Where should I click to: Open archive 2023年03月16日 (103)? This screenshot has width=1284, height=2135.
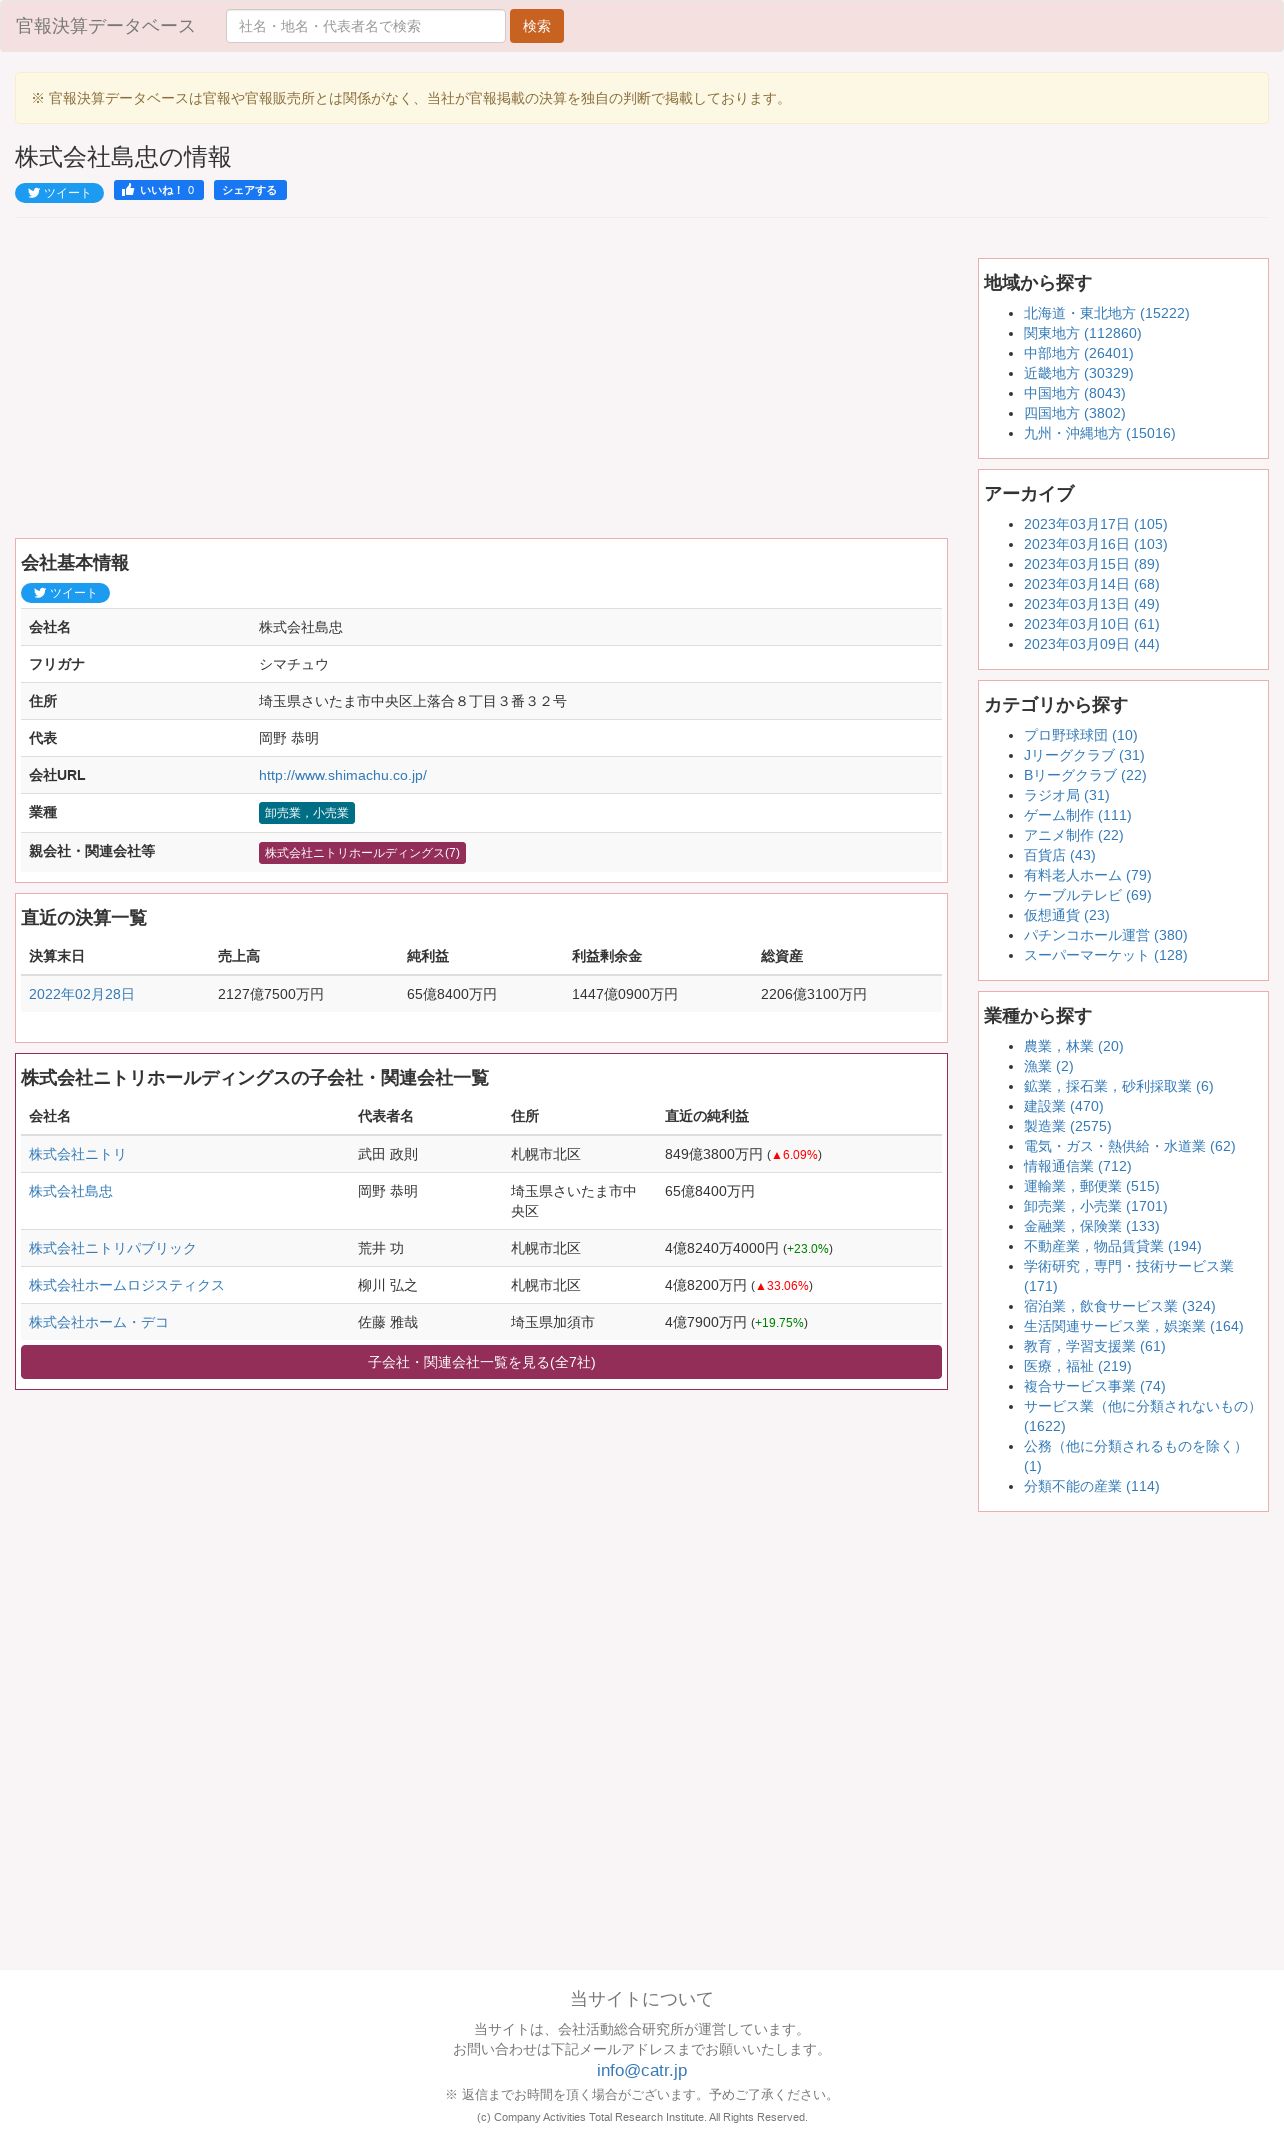pos(1096,544)
